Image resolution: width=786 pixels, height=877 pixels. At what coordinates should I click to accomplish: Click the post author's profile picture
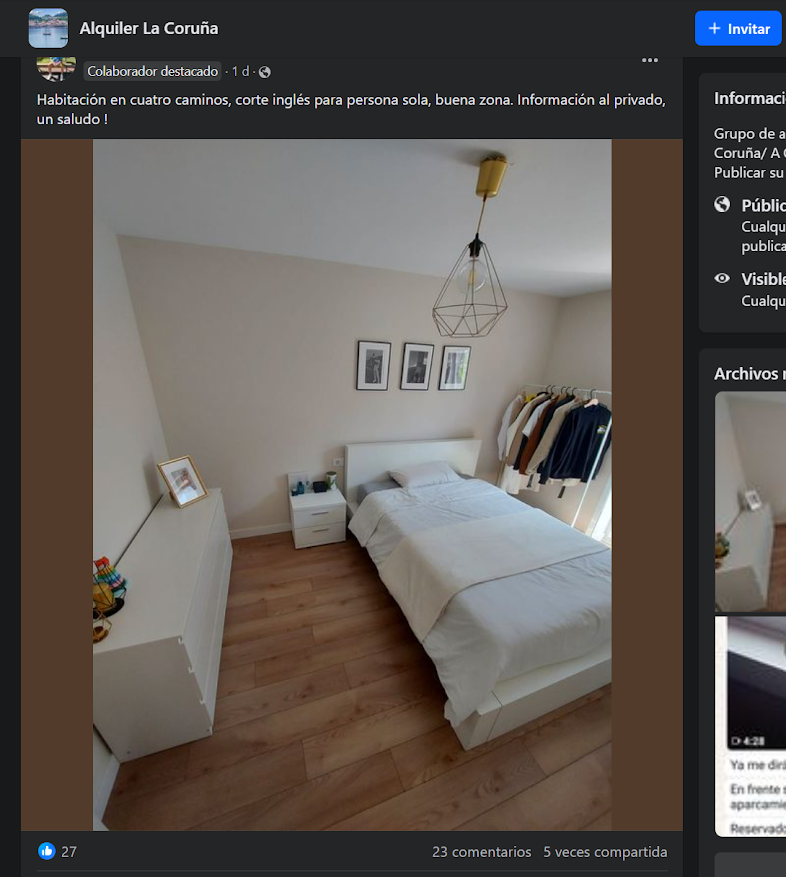(x=56, y=68)
